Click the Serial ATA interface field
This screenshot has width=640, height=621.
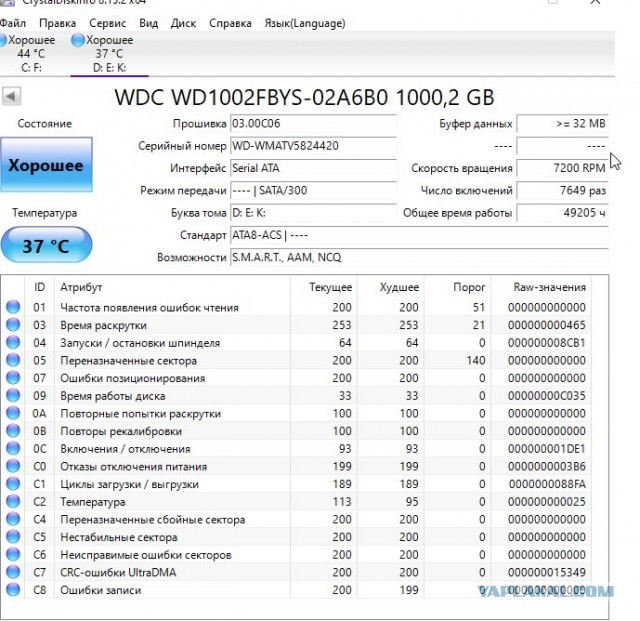coord(313,168)
